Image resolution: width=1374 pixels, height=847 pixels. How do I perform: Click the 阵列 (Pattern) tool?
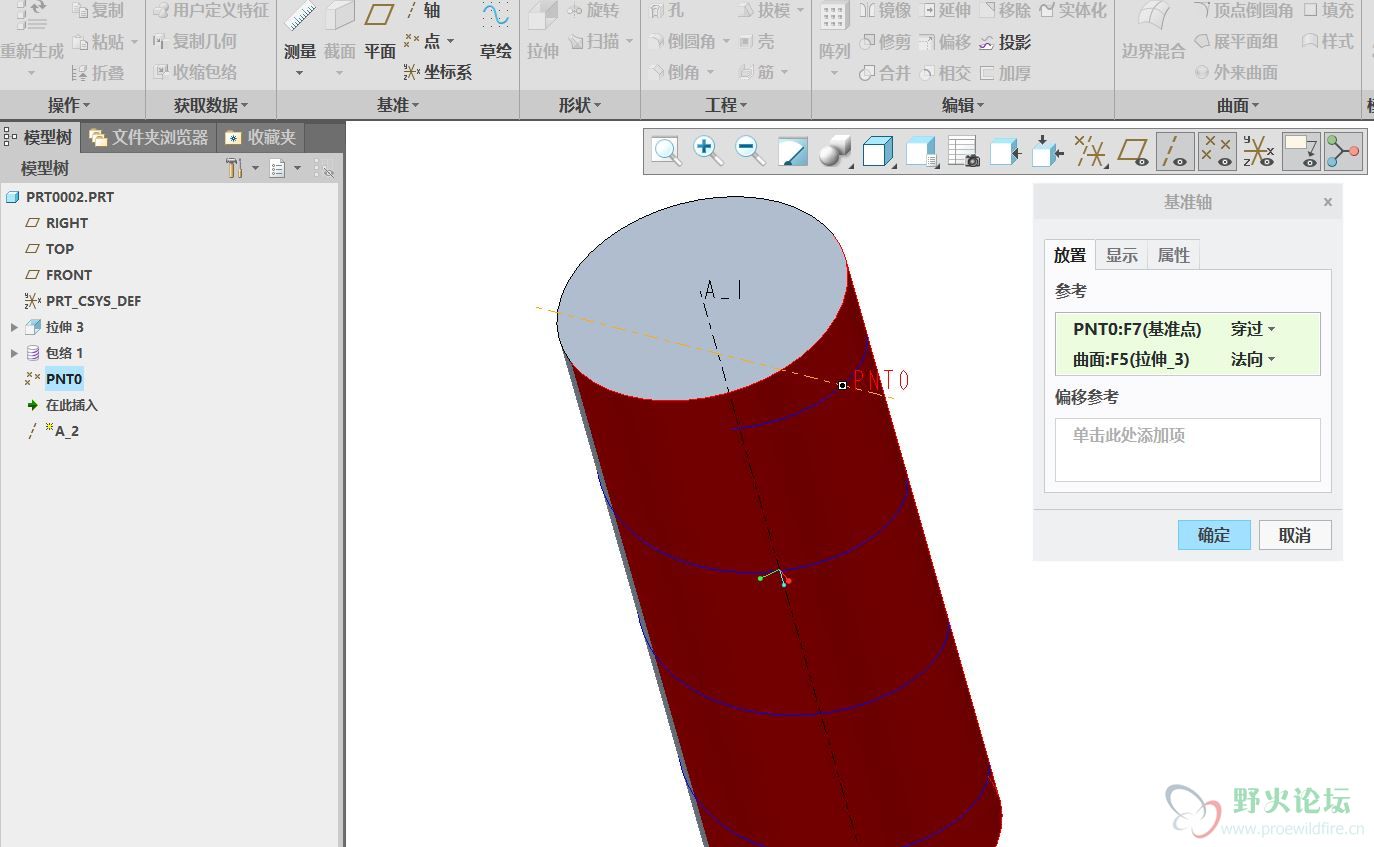coord(834,32)
